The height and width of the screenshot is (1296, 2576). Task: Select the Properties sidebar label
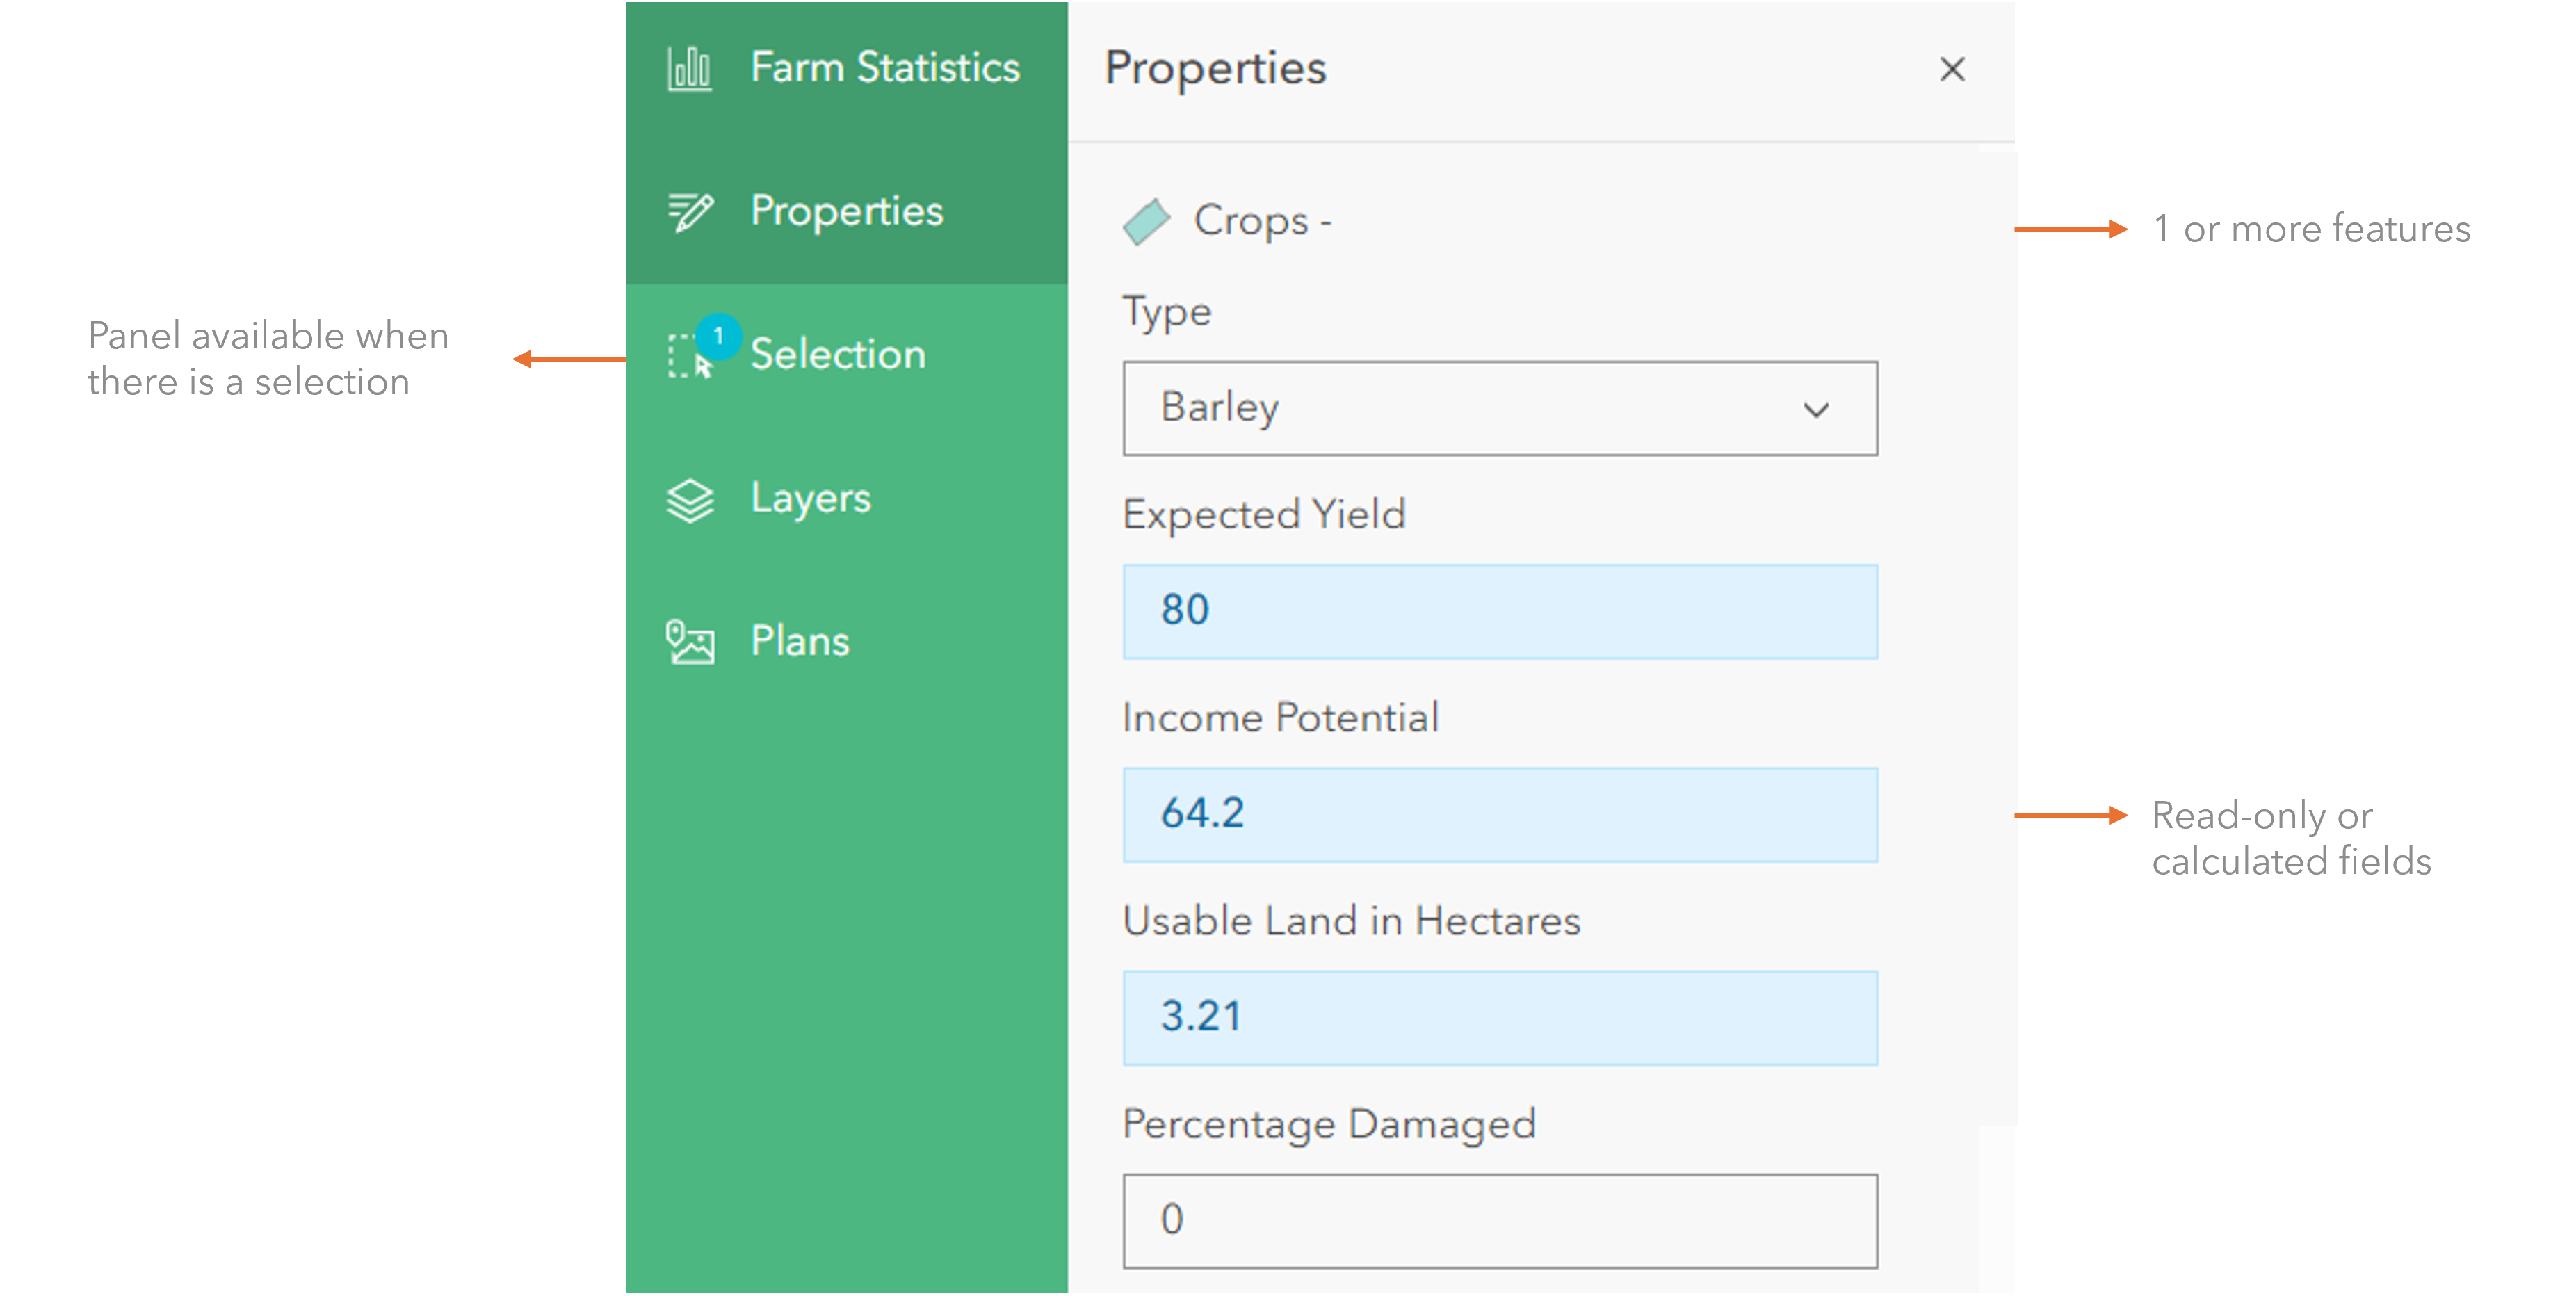[846, 211]
